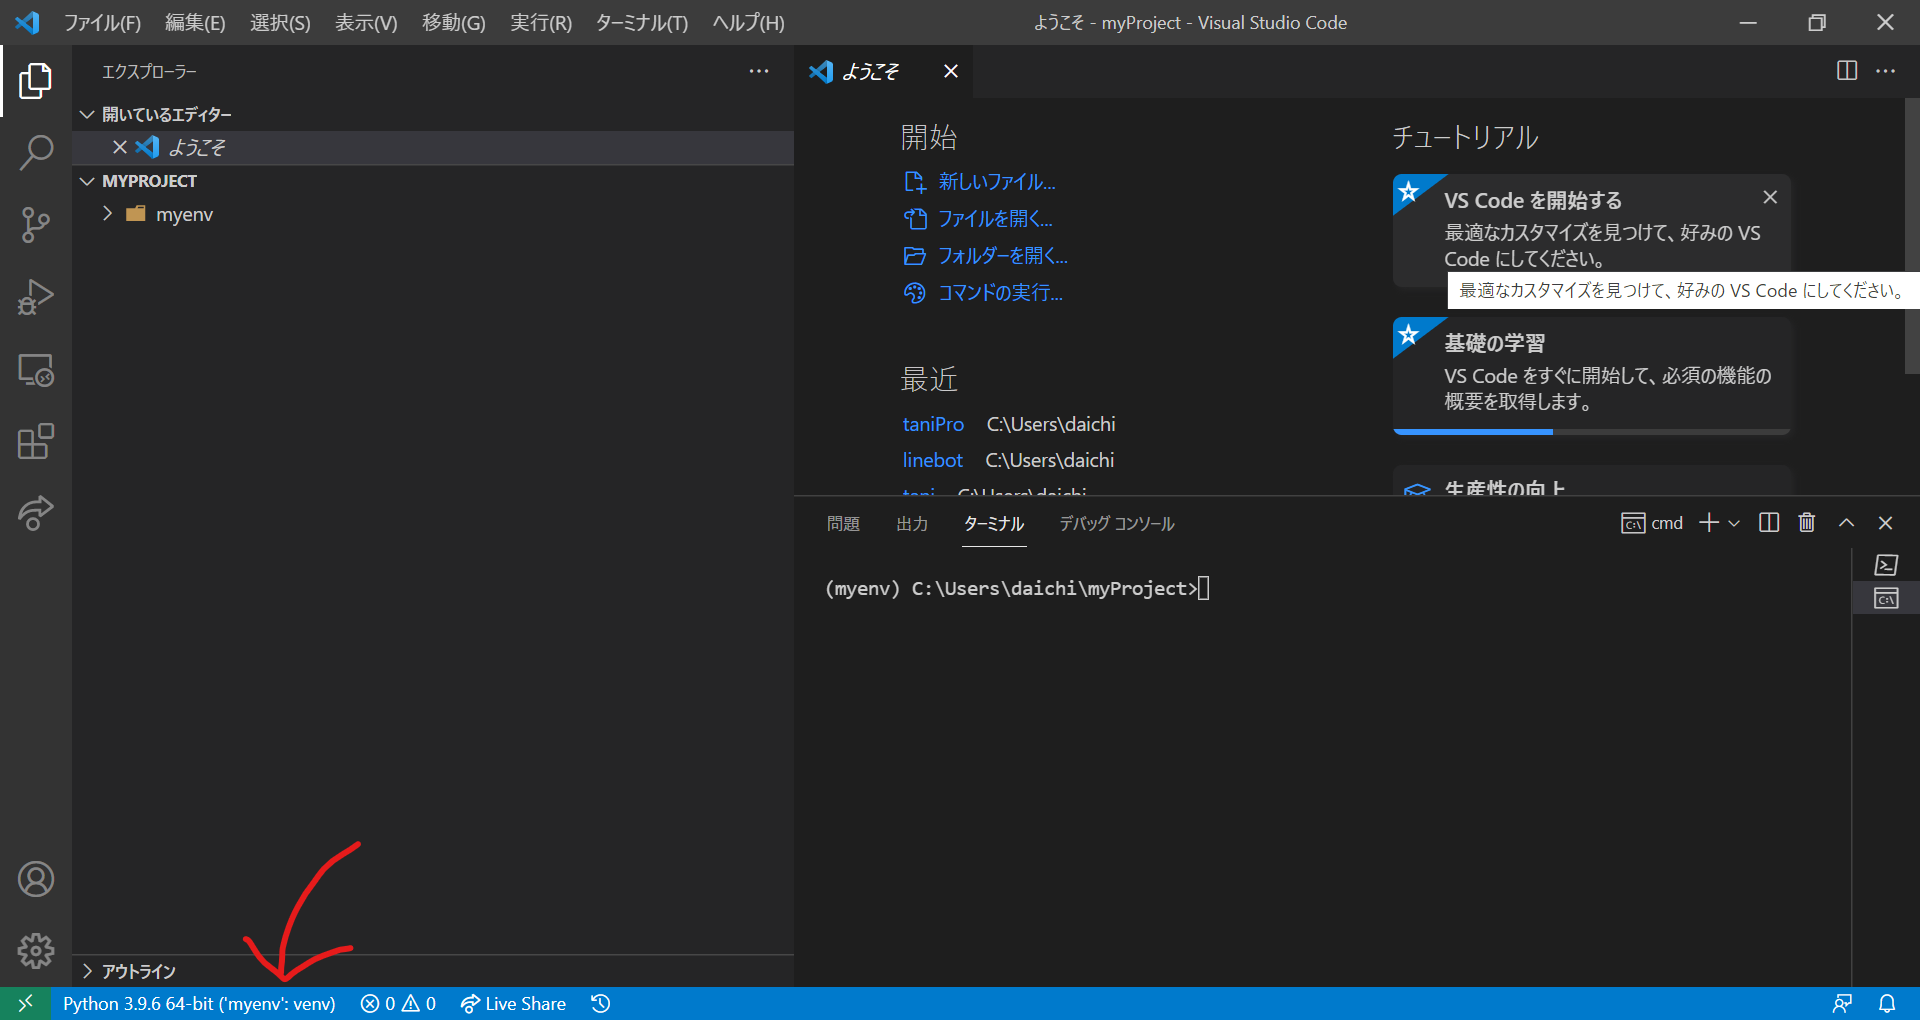Open the terminal launch profile dropdown
This screenshot has height=1020, width=1920.
[1734, 523]
